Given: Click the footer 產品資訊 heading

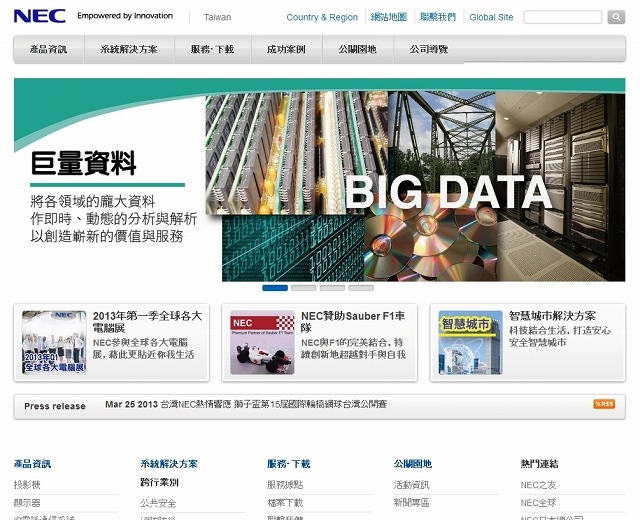Looking at the screenshot, I should click(32, 464).
